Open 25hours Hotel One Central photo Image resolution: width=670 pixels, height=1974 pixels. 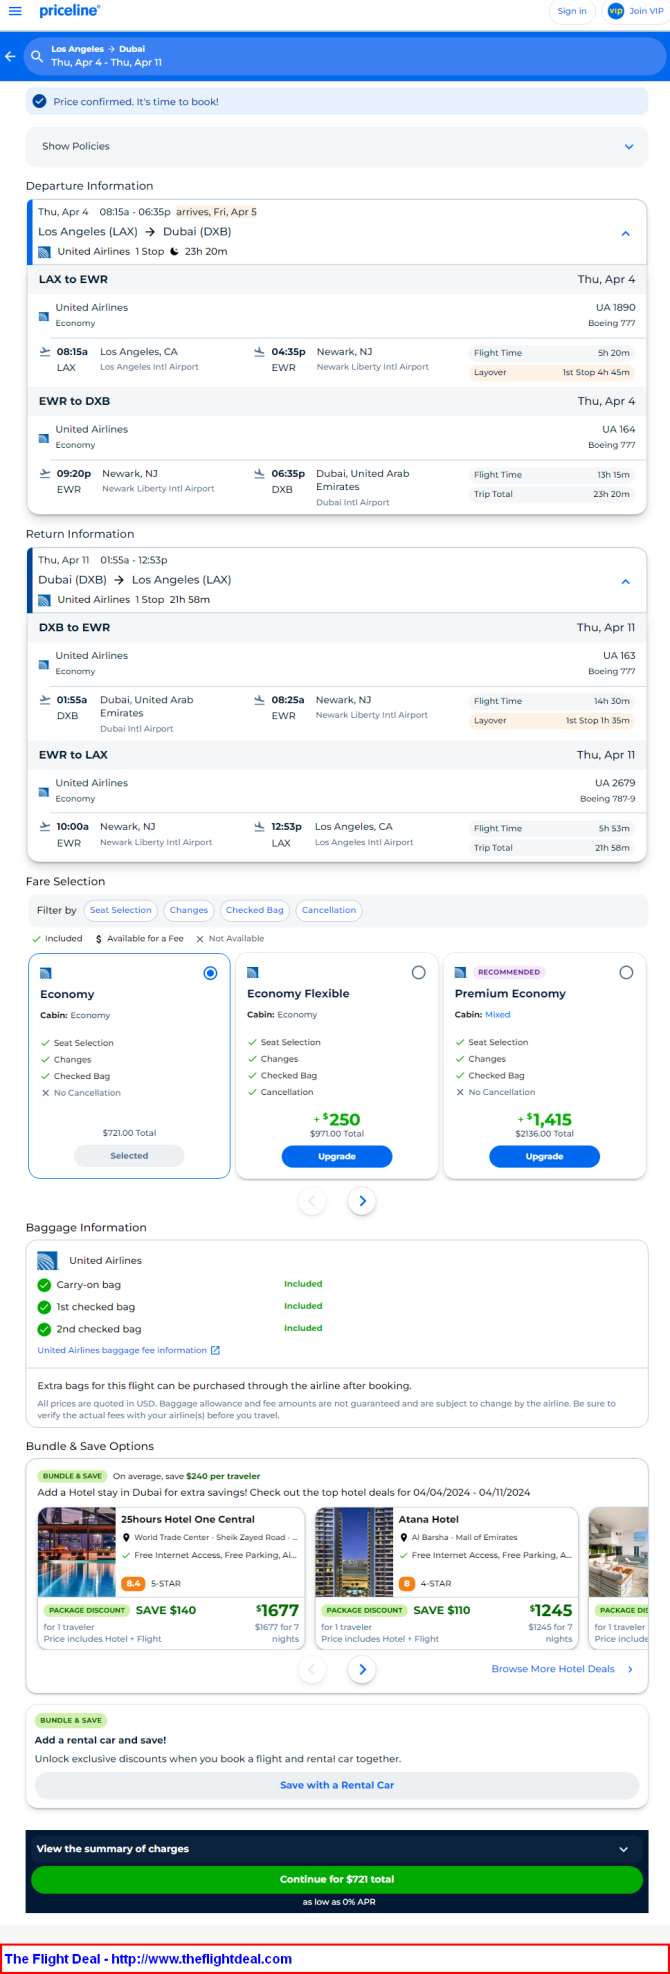pos(76,1552)
